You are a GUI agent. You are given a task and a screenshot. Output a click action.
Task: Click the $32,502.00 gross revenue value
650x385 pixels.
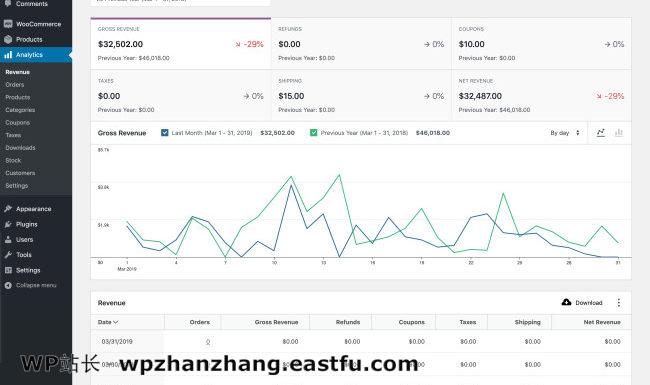tap(120, 44)
